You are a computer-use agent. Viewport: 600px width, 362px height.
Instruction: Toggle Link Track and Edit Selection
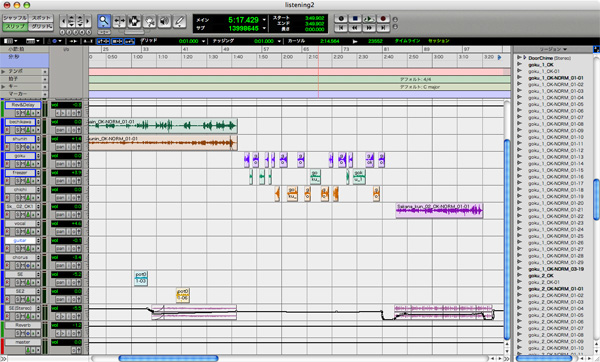[x=117, y=41]
